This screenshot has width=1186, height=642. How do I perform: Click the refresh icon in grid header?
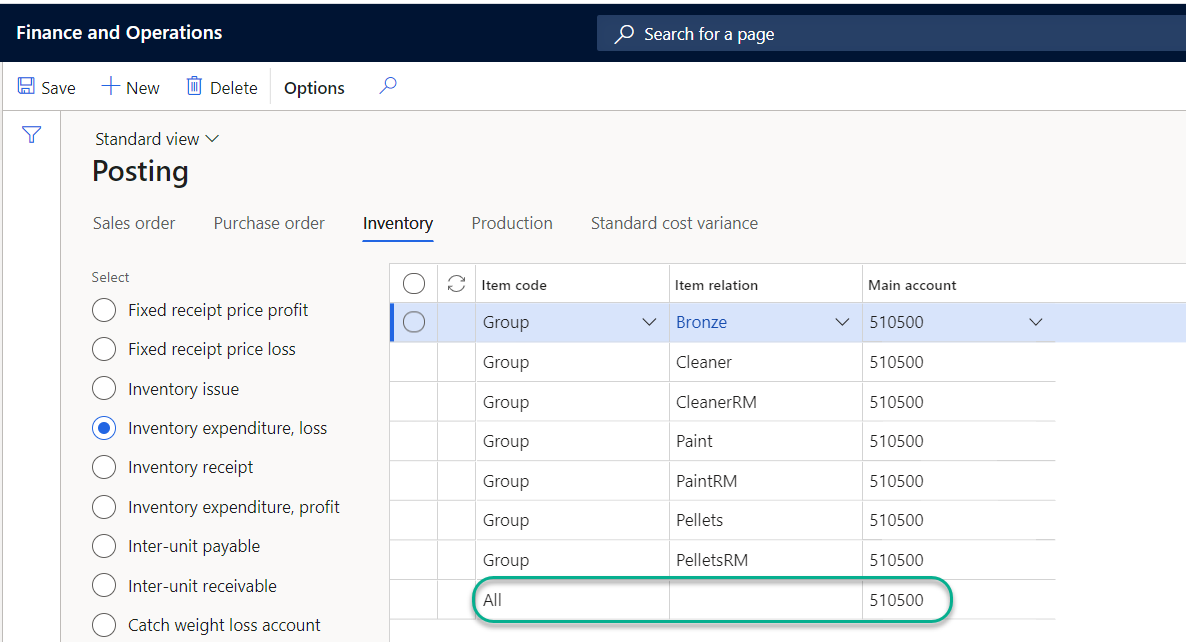pos(456,284)
